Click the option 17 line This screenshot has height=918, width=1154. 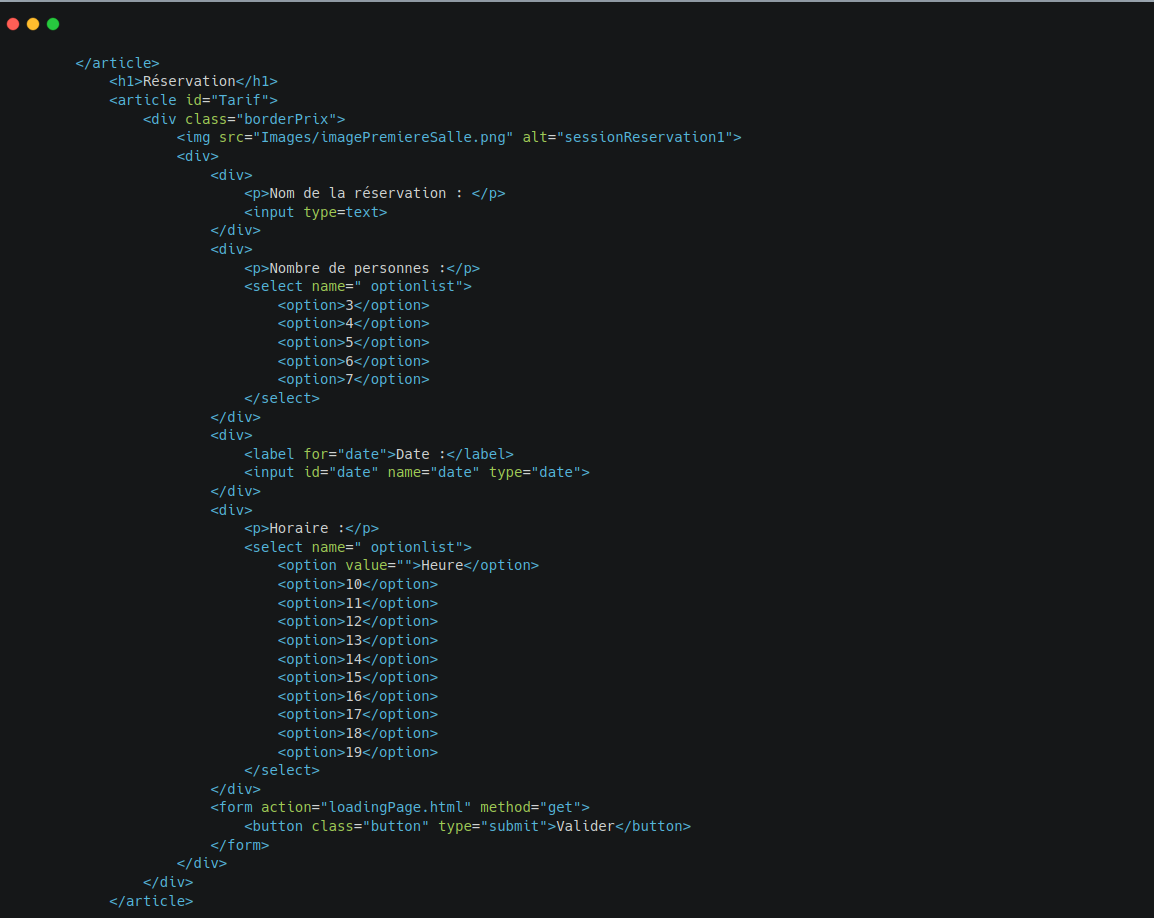click(358, 715)
